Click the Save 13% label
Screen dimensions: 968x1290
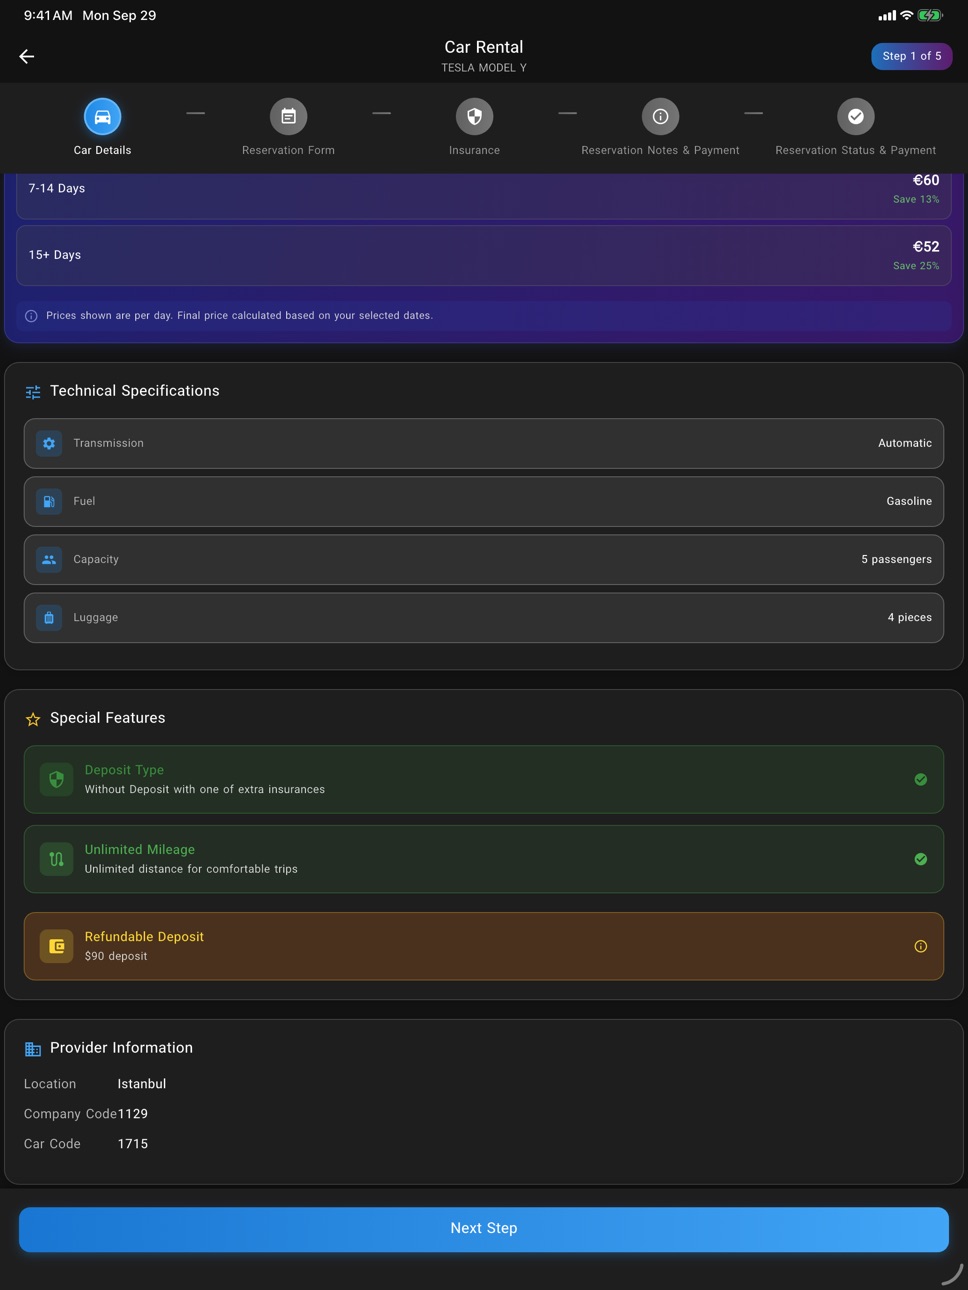[x=916, y=199]
